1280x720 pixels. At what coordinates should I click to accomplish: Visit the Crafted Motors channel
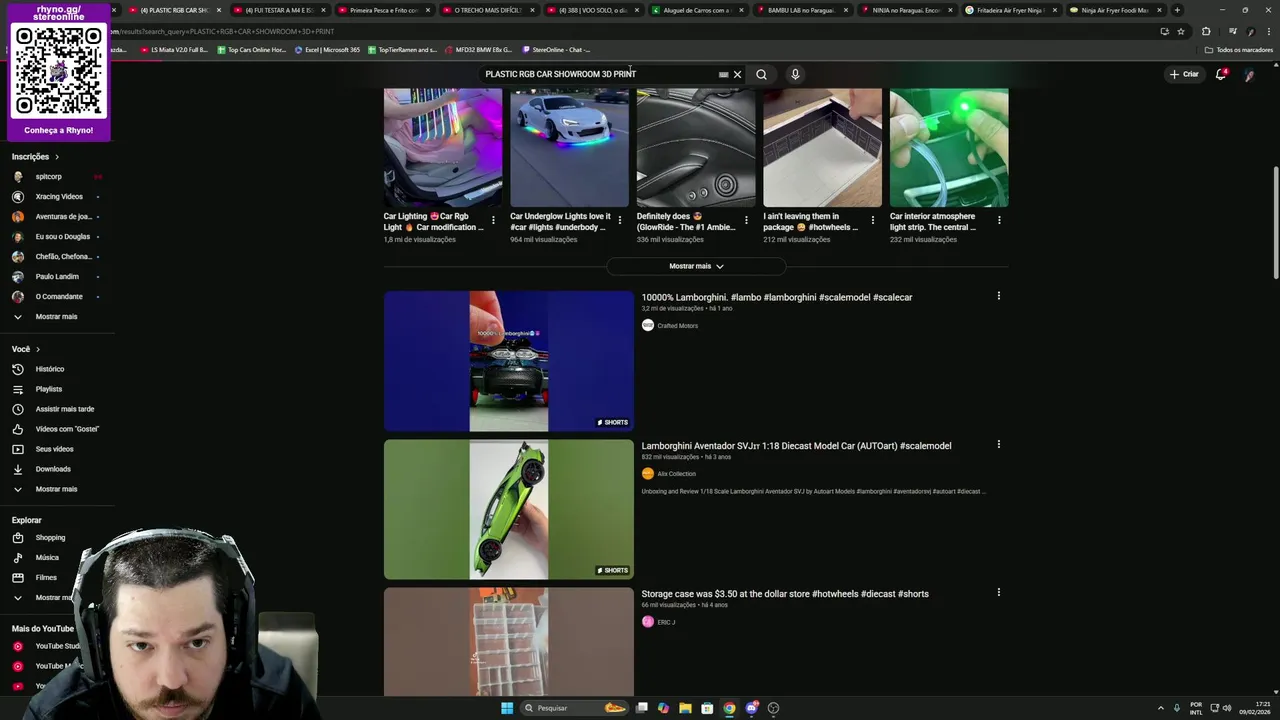pos(677,326)
